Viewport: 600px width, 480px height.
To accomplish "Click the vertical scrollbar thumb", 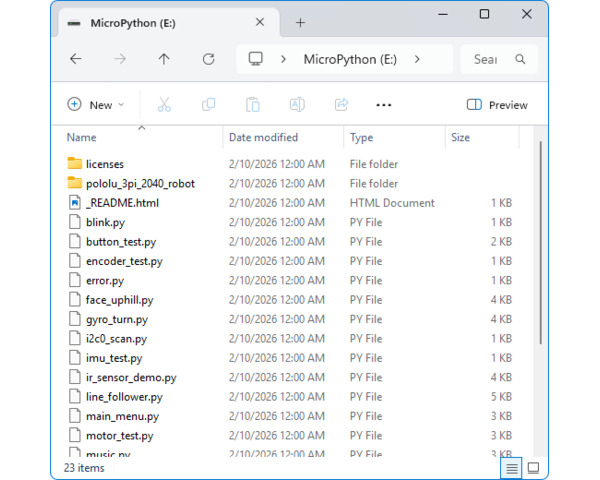I will tap(540, 242).
